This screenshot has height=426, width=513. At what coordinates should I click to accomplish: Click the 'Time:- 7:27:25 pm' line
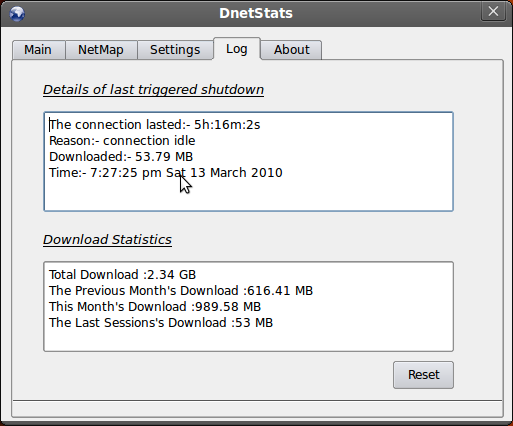pos(166,173)
